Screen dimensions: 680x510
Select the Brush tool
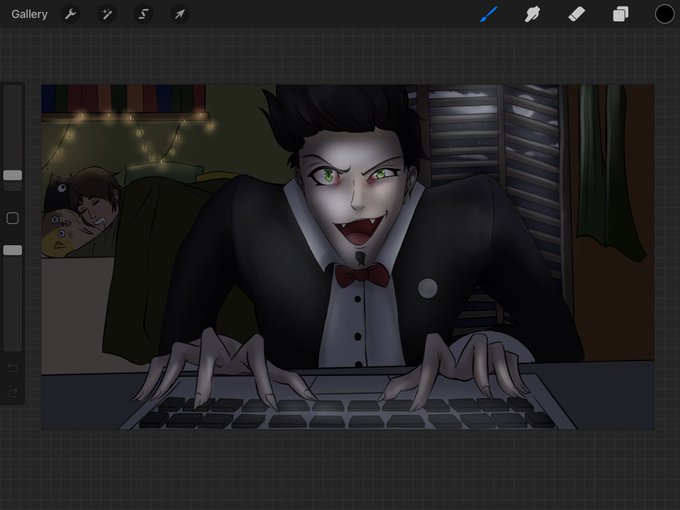coord(489,14)
